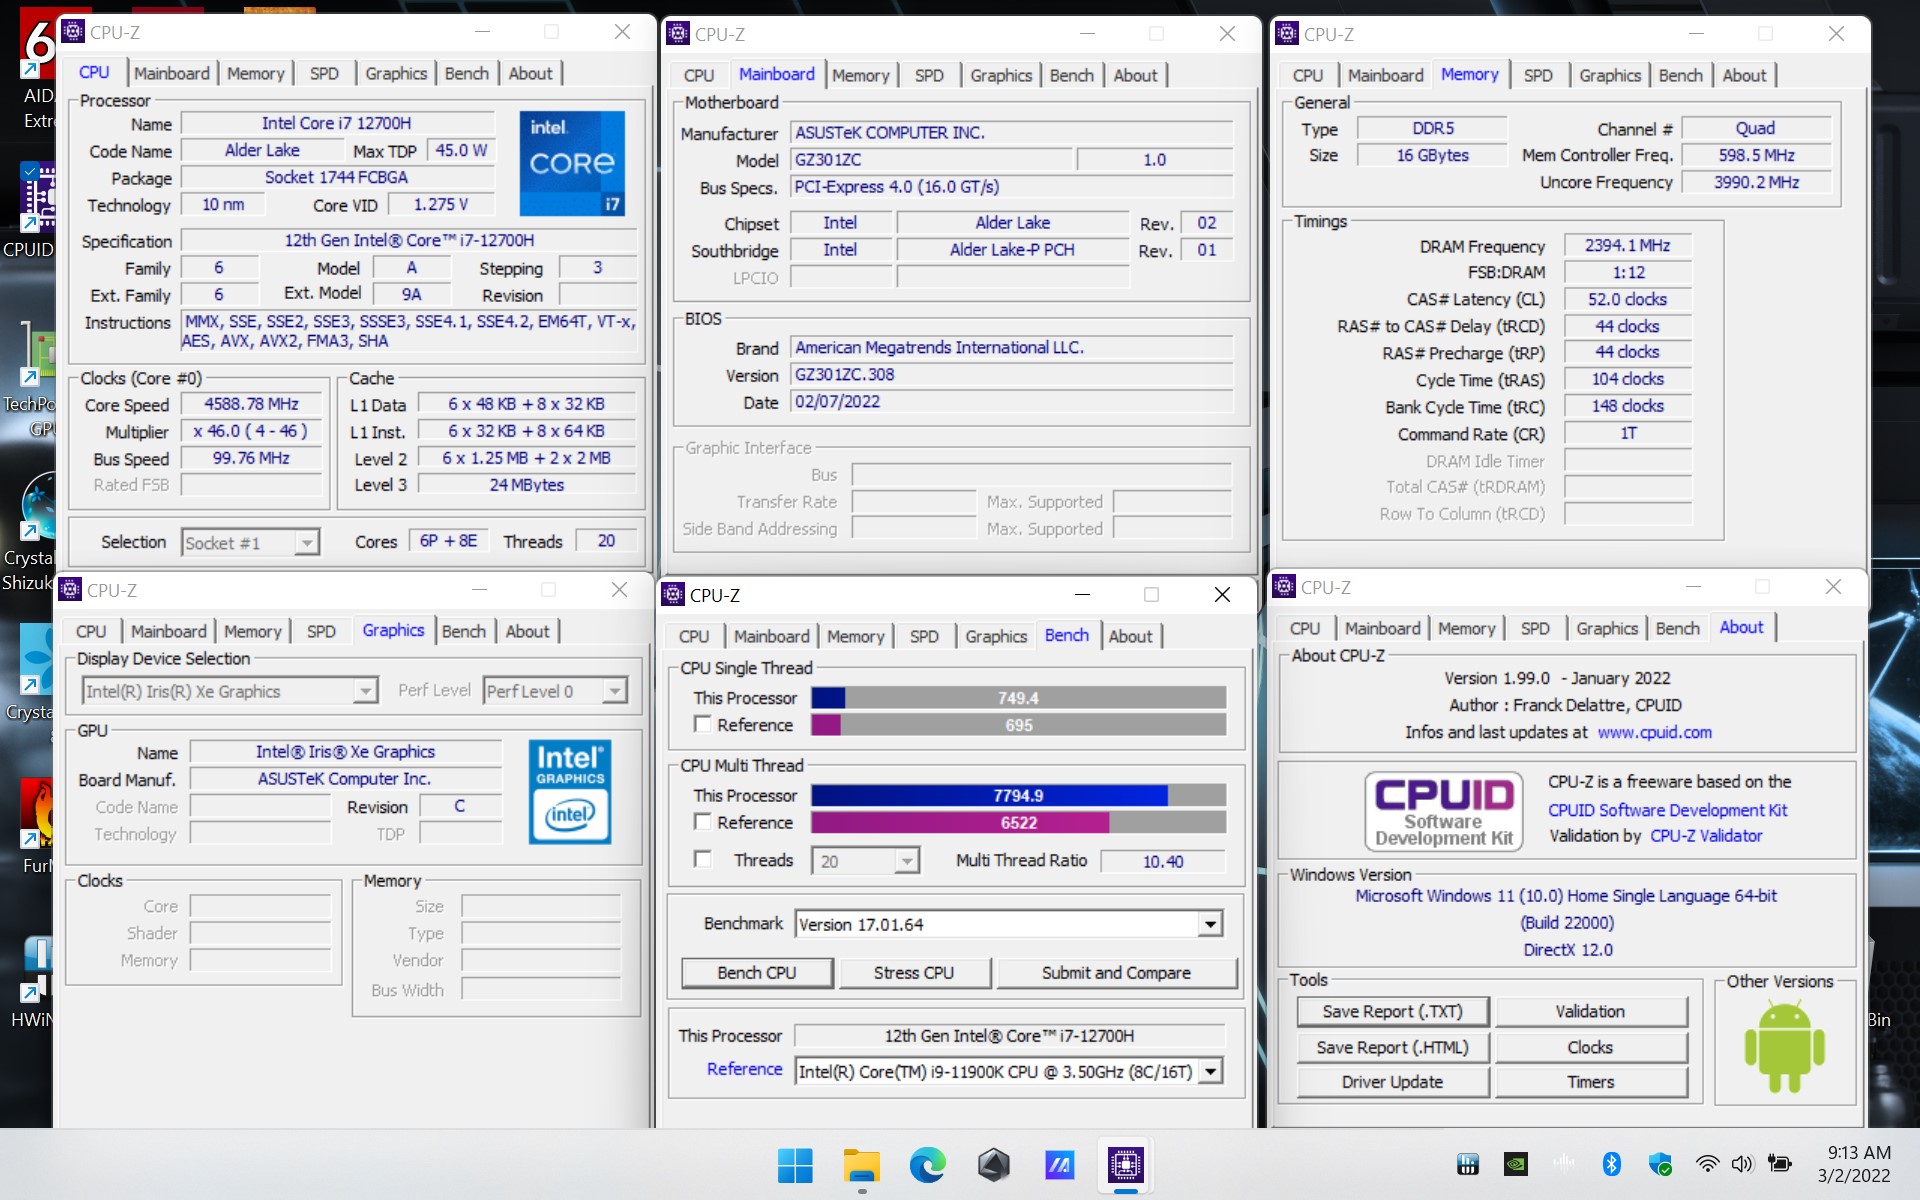The image size is (1920, 1200).
Task: Enable the CPU Single Thread Reference checkbox
Action: tap(703, 724)
